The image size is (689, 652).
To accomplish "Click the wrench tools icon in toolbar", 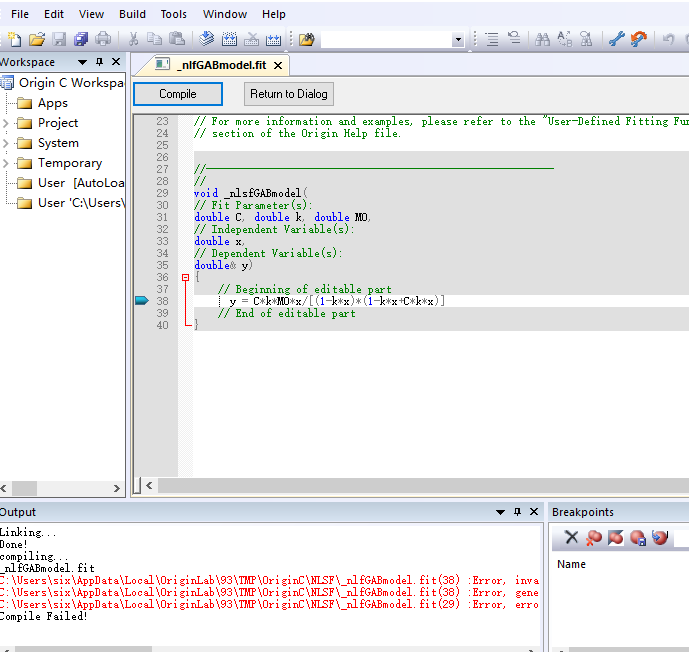I will point(616,39).
